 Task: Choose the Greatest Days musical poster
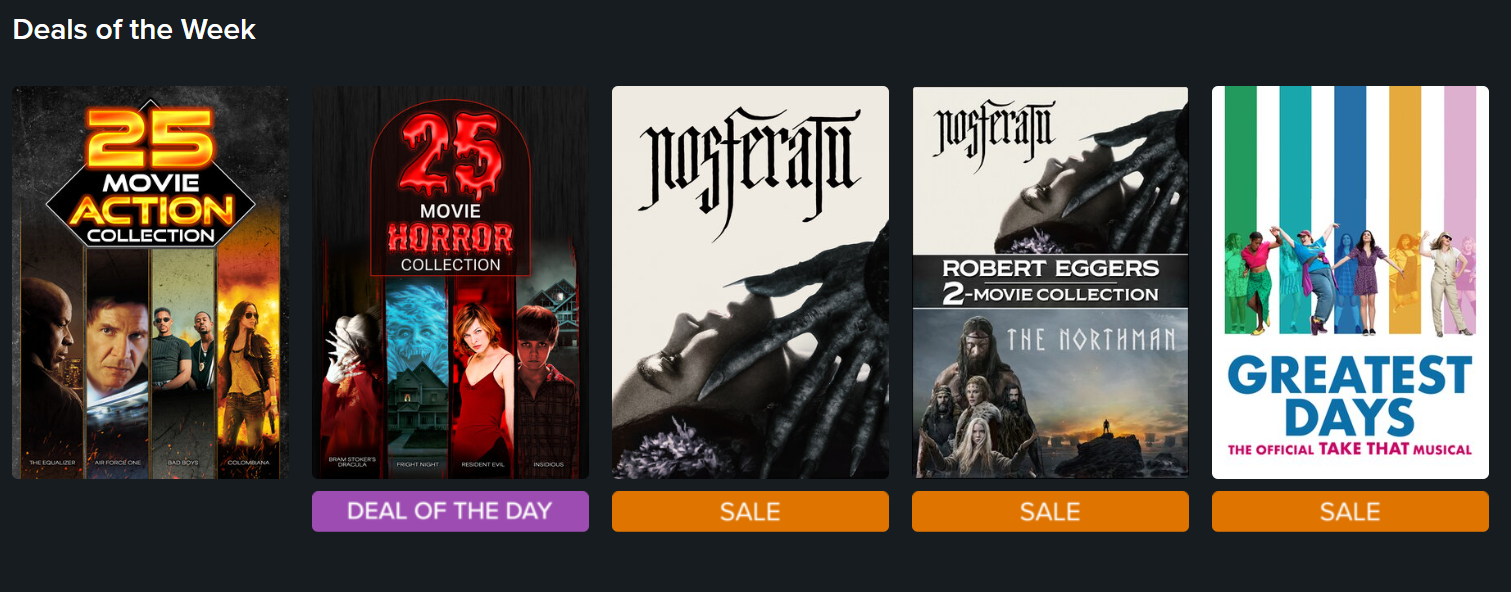tap(1350, 282)
